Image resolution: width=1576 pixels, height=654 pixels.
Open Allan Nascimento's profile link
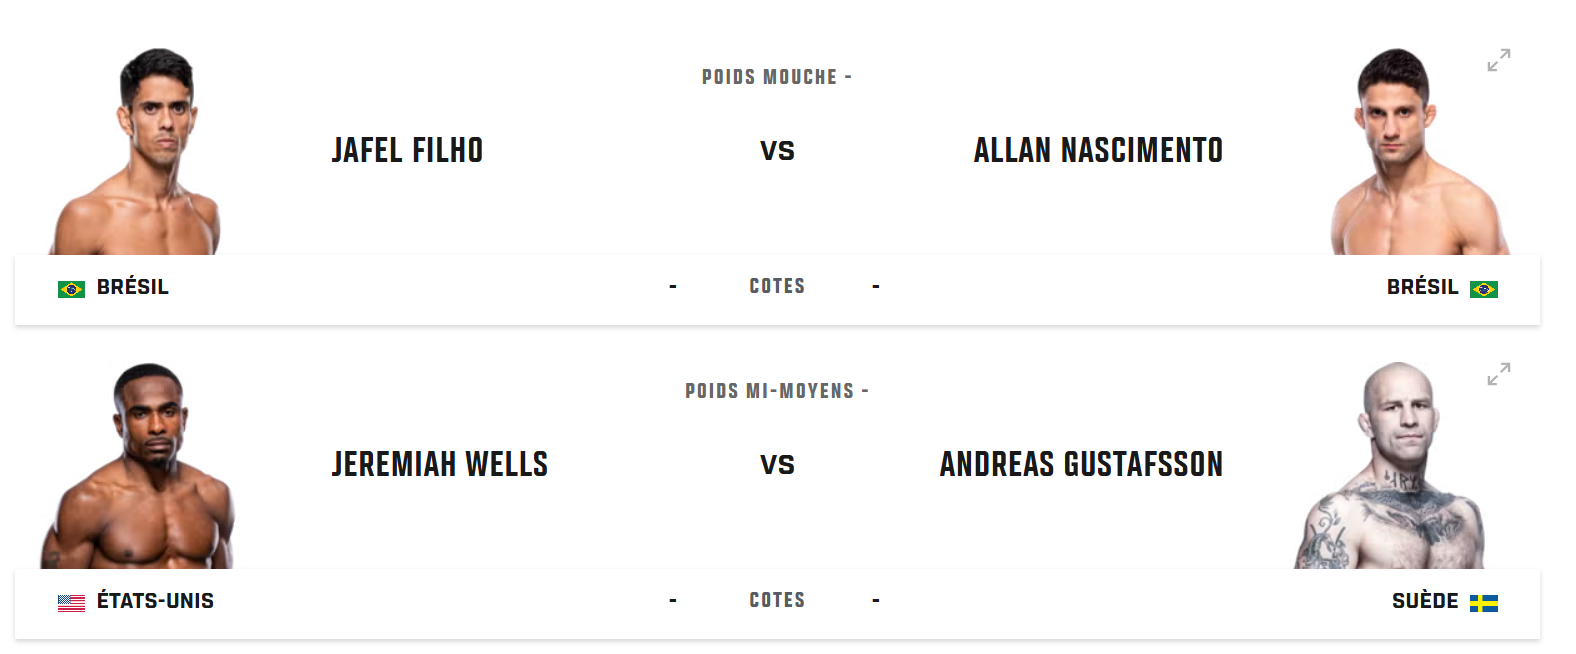[x=1098, y=150]
